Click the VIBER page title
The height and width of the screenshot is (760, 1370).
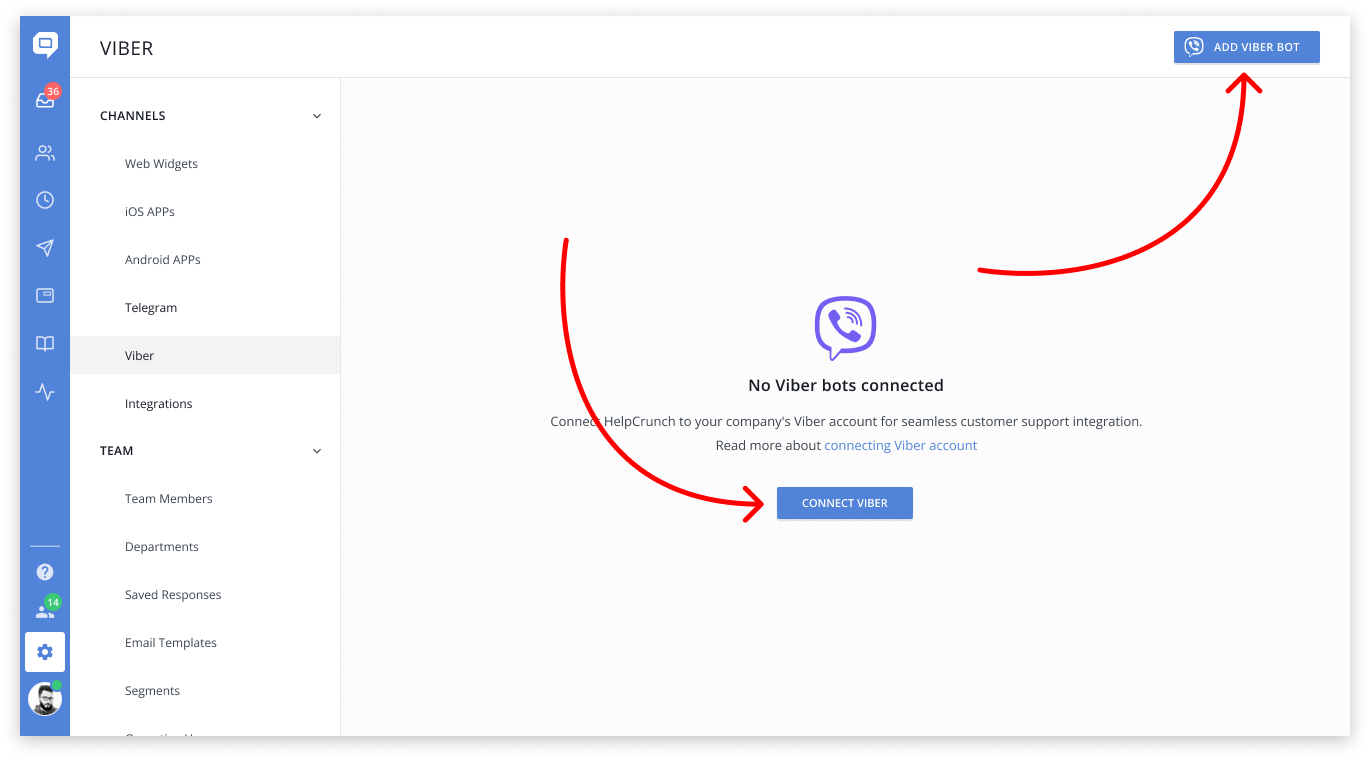[x=127, y=48]
